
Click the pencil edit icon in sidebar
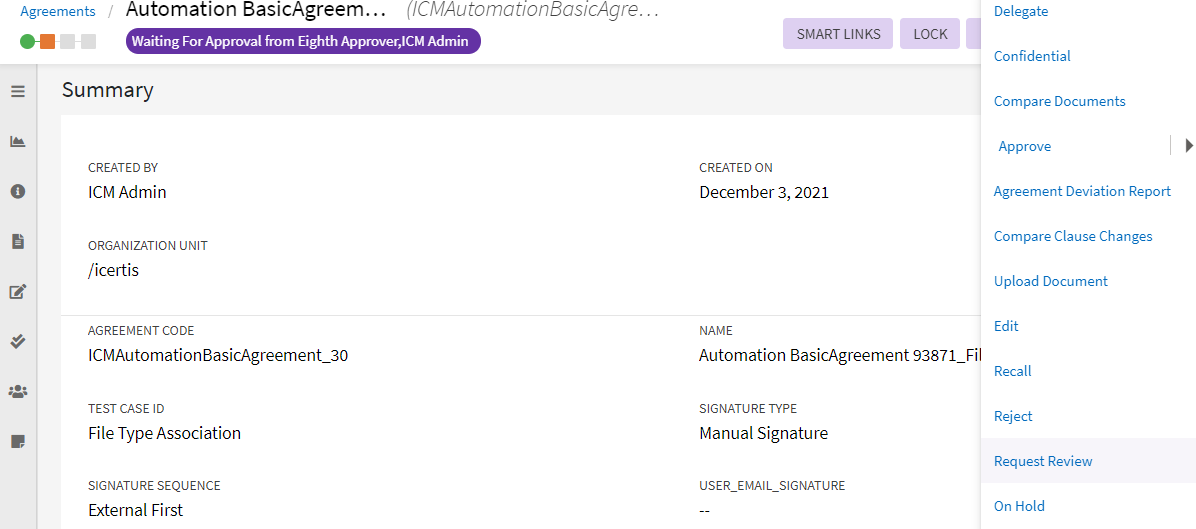[x=17, y=292]
